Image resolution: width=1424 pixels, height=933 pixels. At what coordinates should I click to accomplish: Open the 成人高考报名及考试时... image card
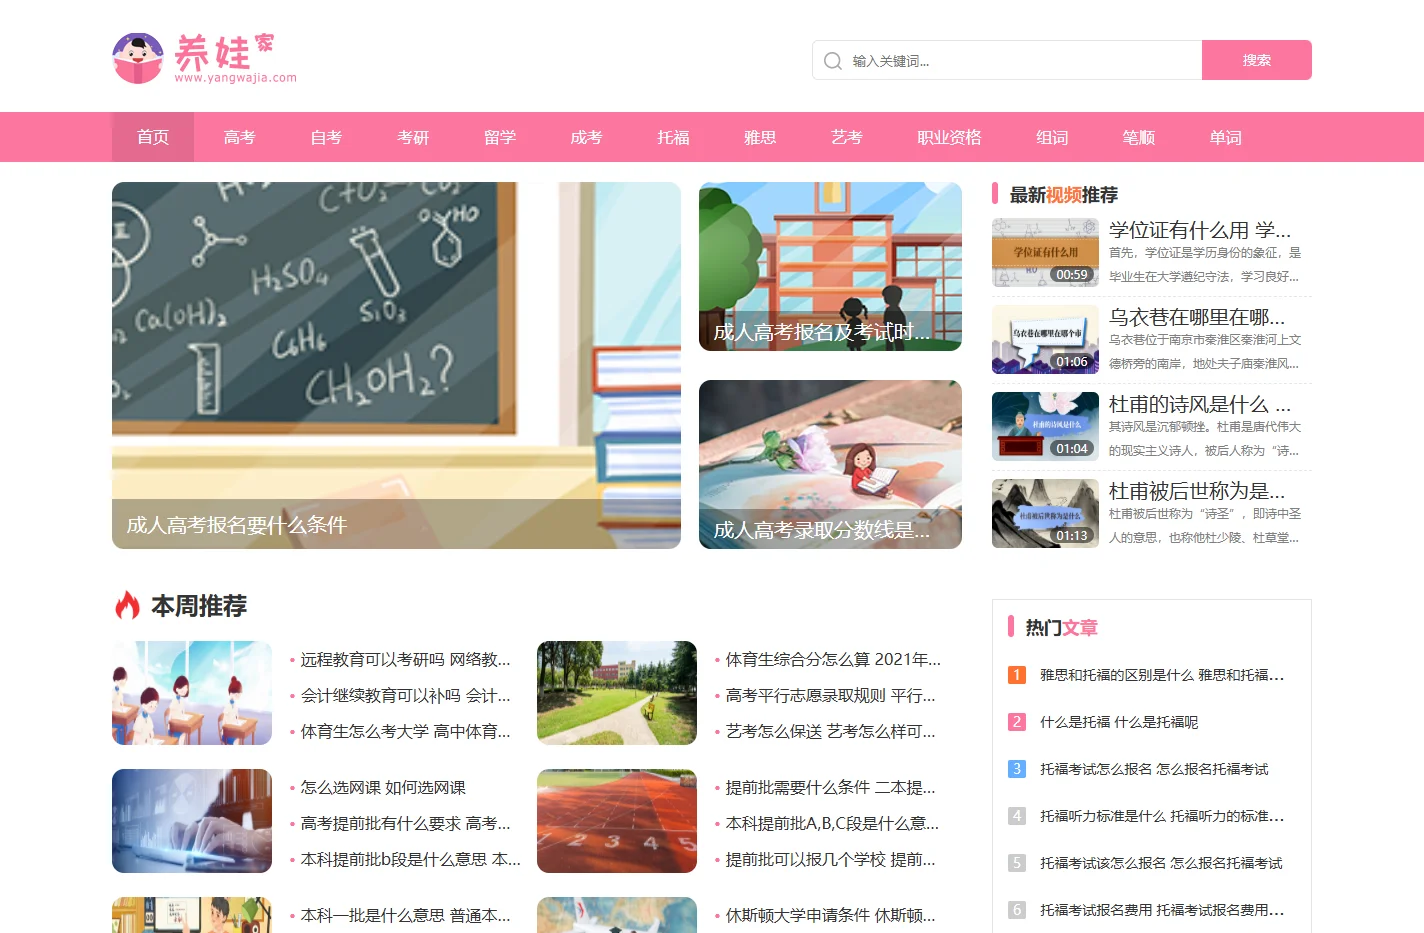830,266
